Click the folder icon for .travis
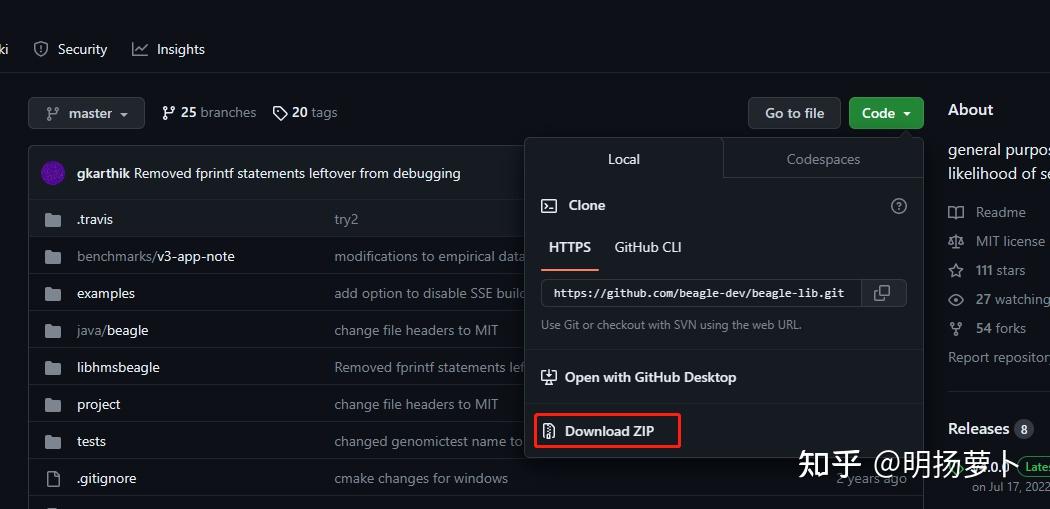 (53, 220)
